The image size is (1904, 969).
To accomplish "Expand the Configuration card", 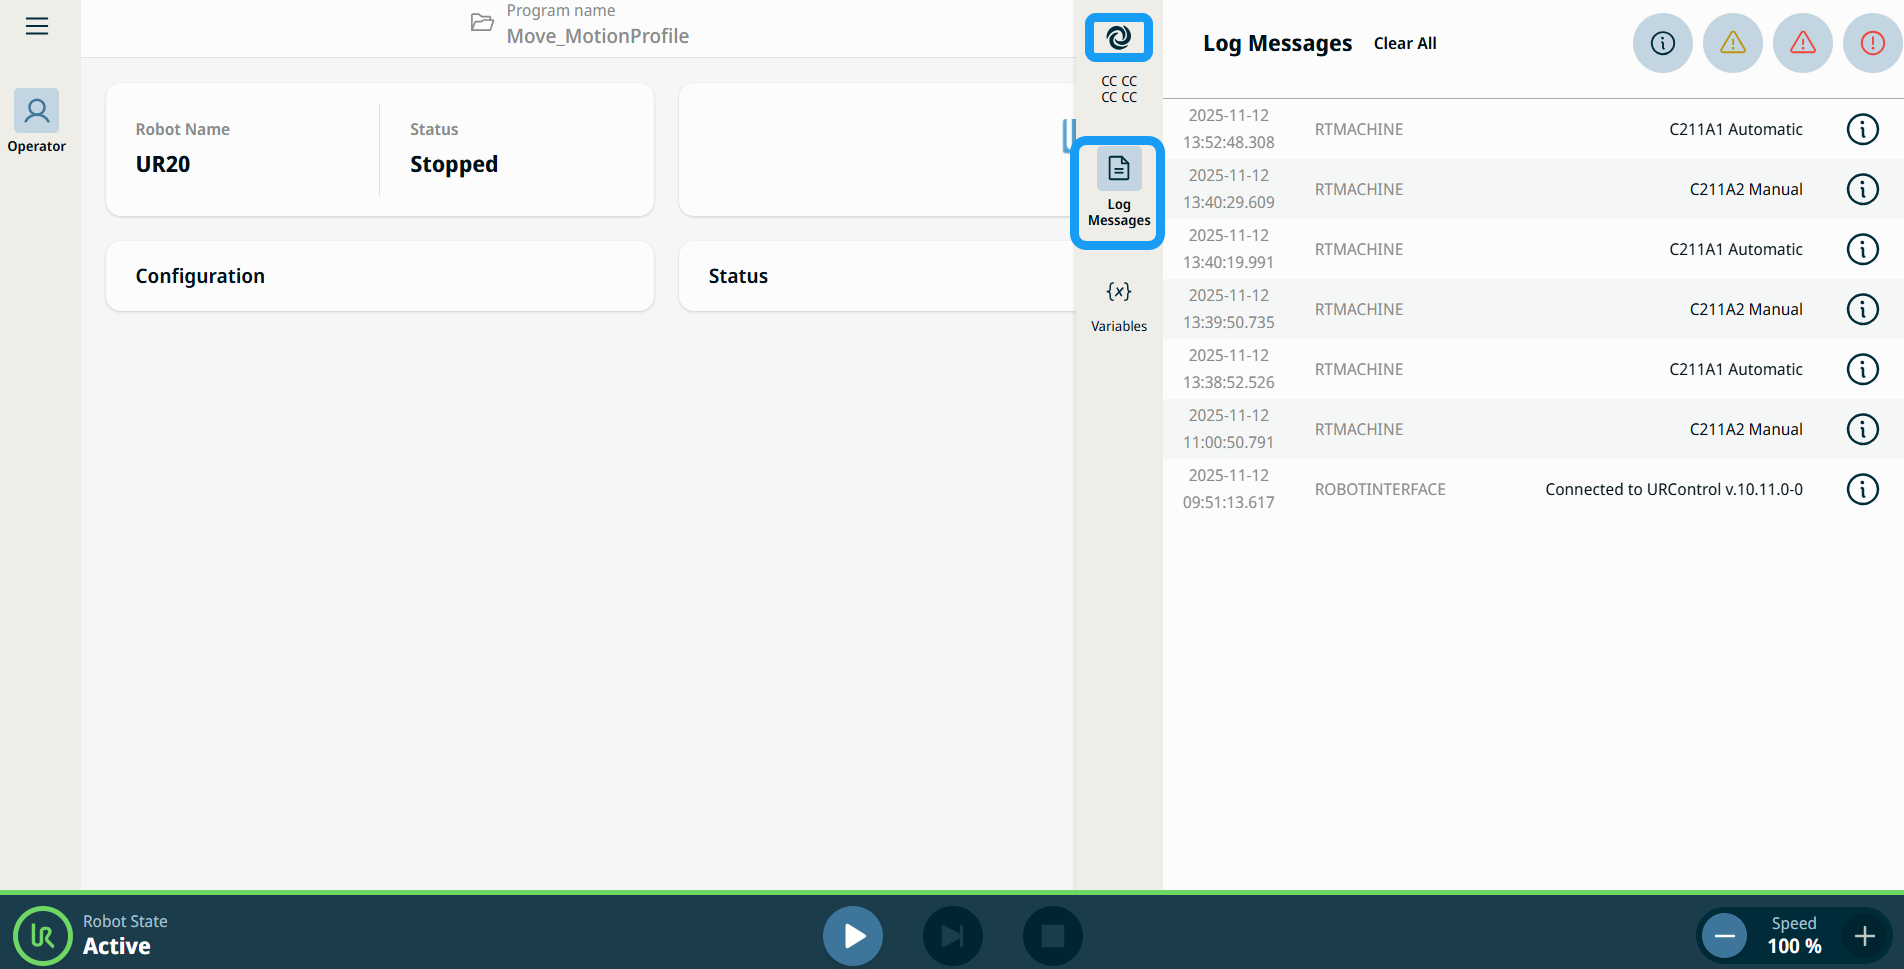I will (x=379, y=276).
